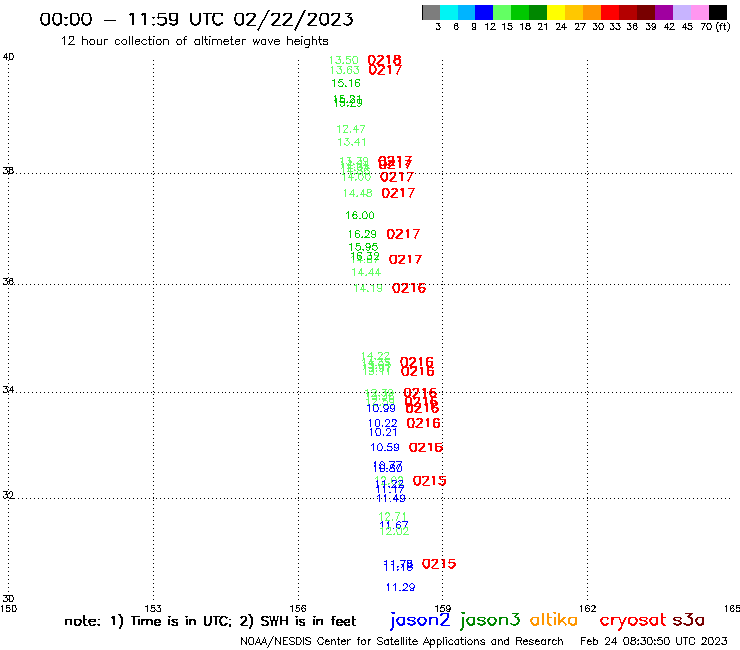Click wave height value 12.71
The width and height of the screenshot is (740, 650).
(x=393, y=516)
